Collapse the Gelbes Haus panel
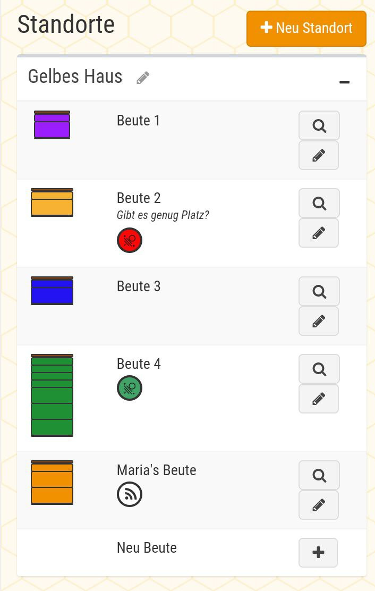 tap(344, 82)
